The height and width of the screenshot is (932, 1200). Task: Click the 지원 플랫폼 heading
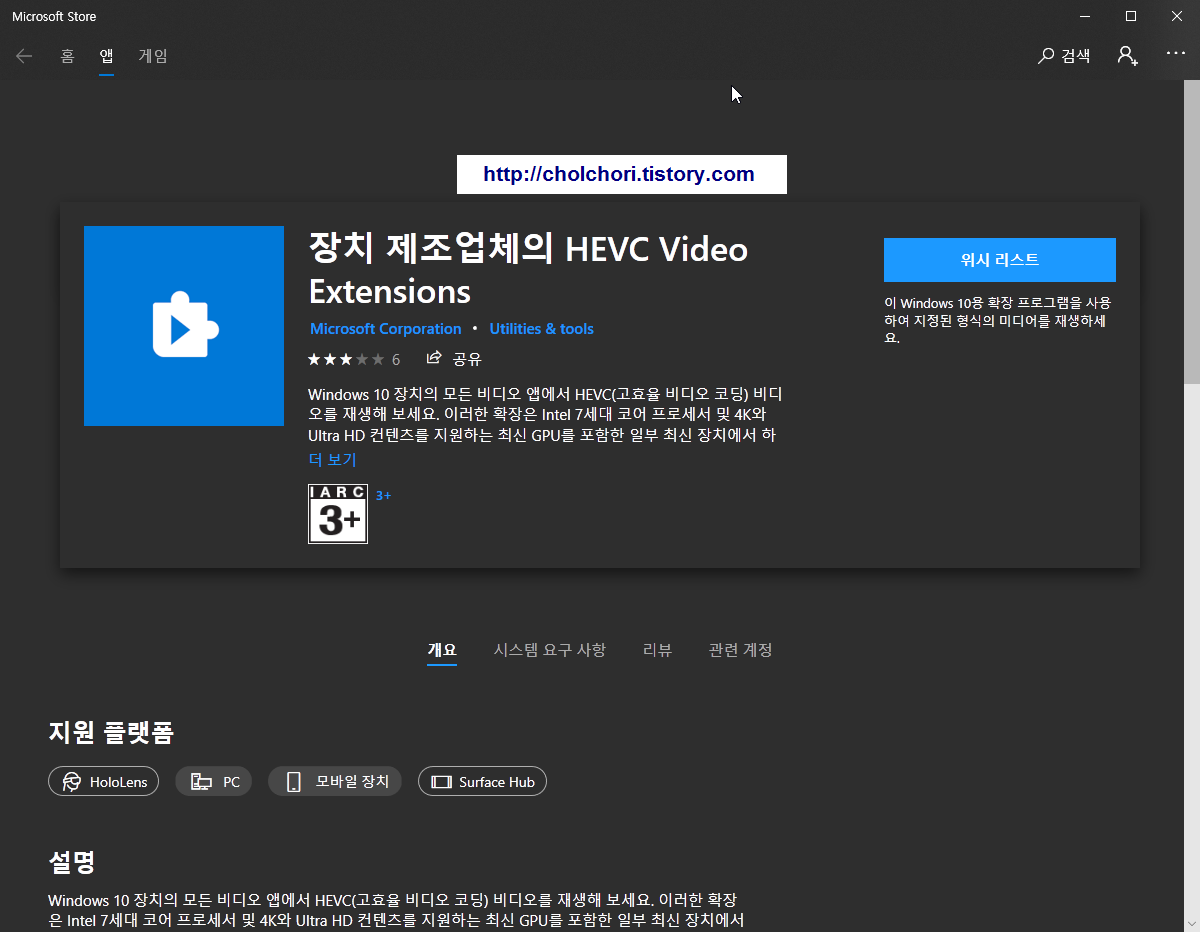pos(111,733)
